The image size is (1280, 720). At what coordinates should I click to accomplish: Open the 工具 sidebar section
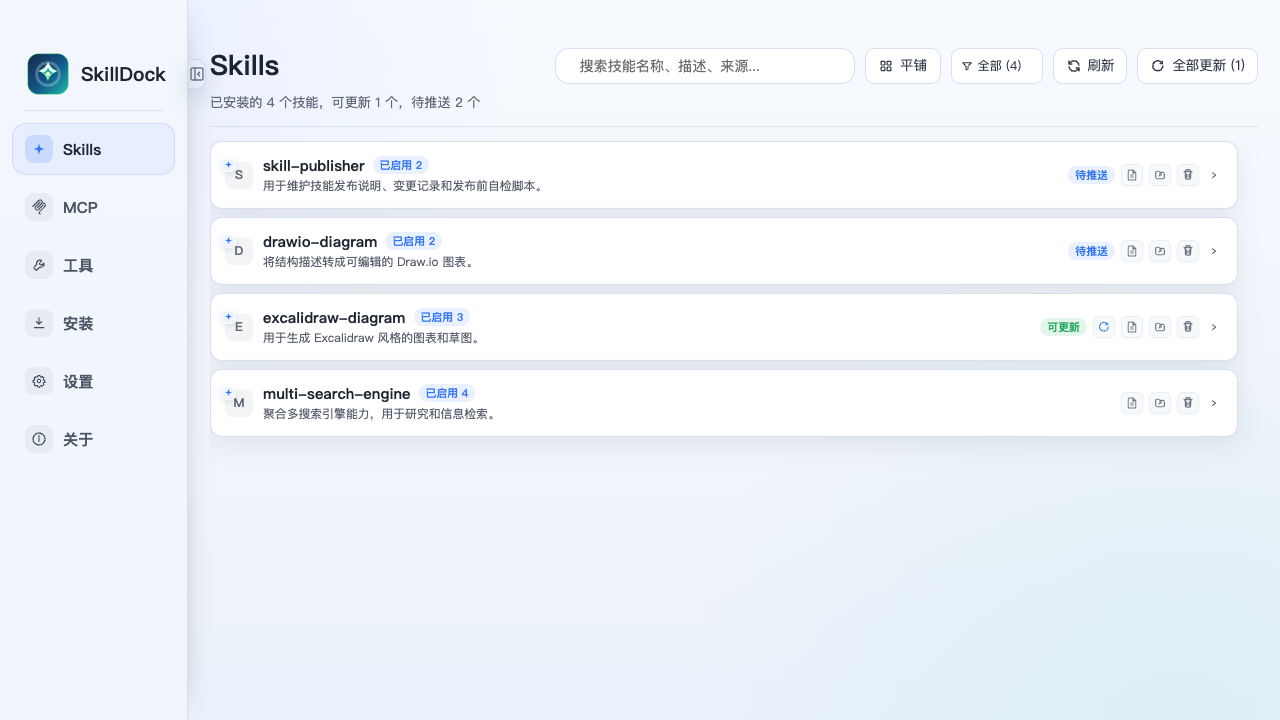click(93, 265)
